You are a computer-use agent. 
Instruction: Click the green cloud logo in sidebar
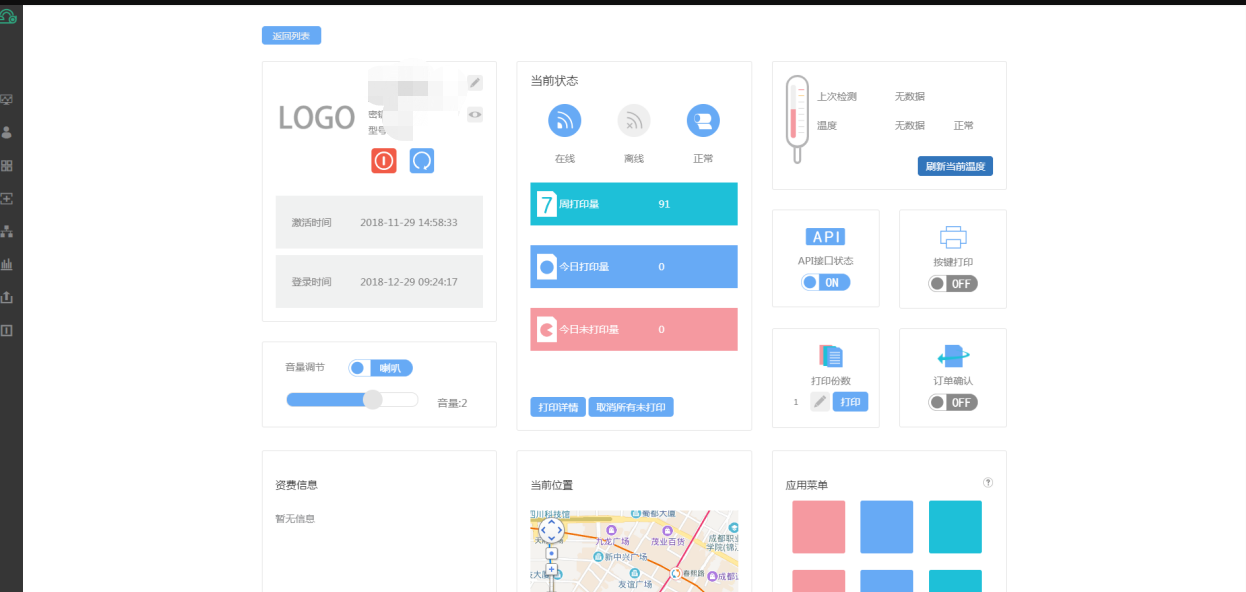tap(8, 16)
